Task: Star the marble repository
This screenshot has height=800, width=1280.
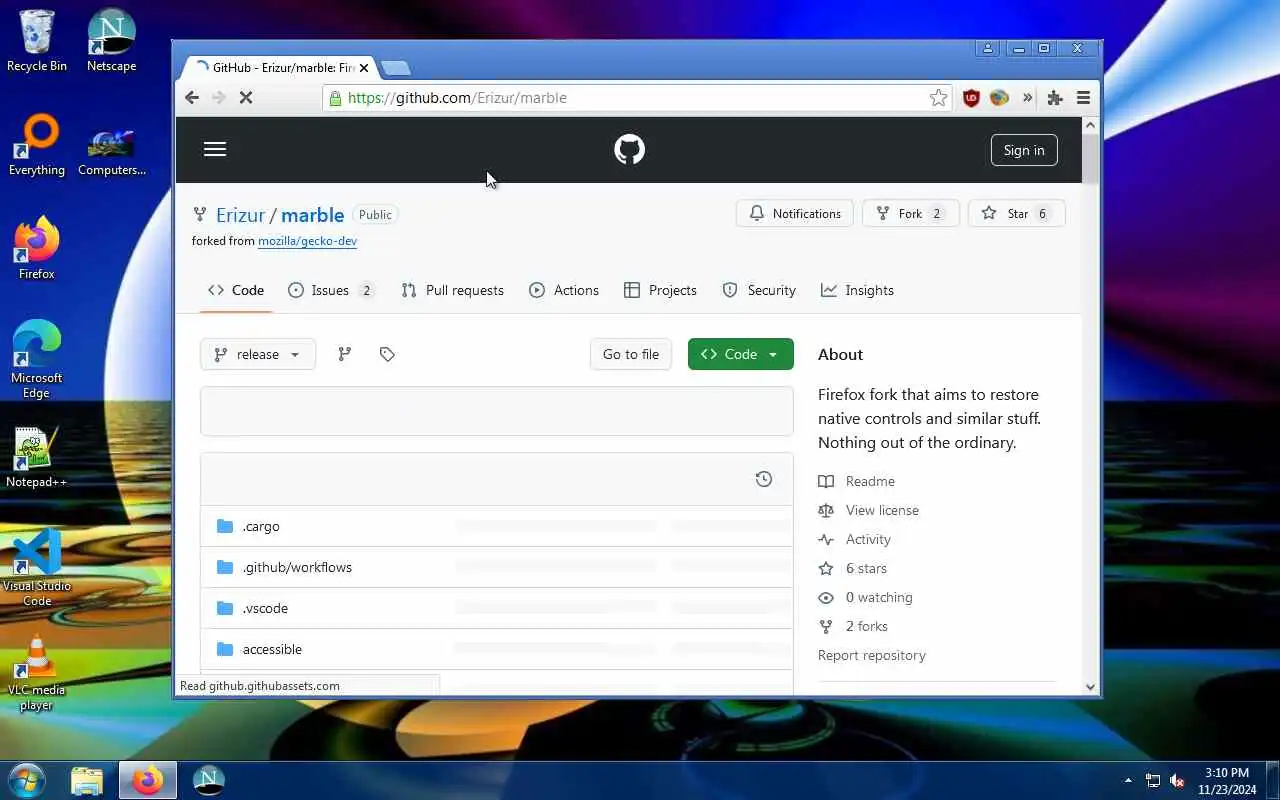Action: (1016, 213)
